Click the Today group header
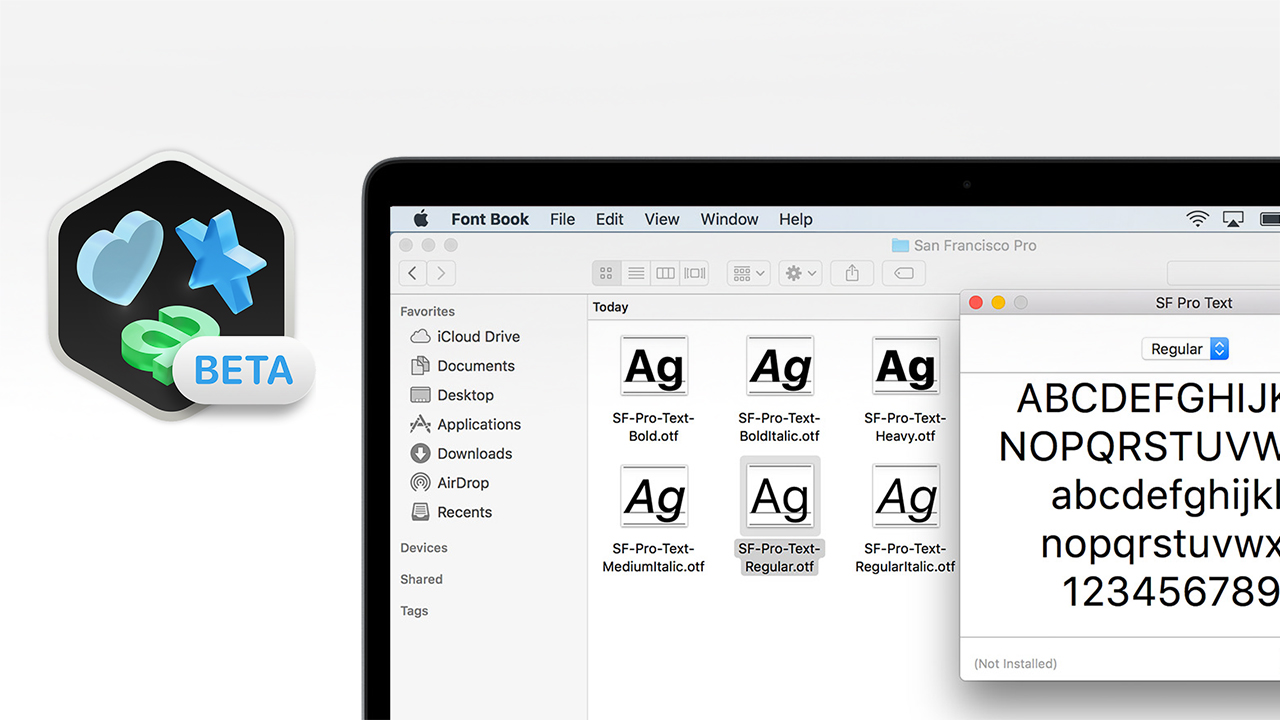1280x720 pixels. point(610,307)
